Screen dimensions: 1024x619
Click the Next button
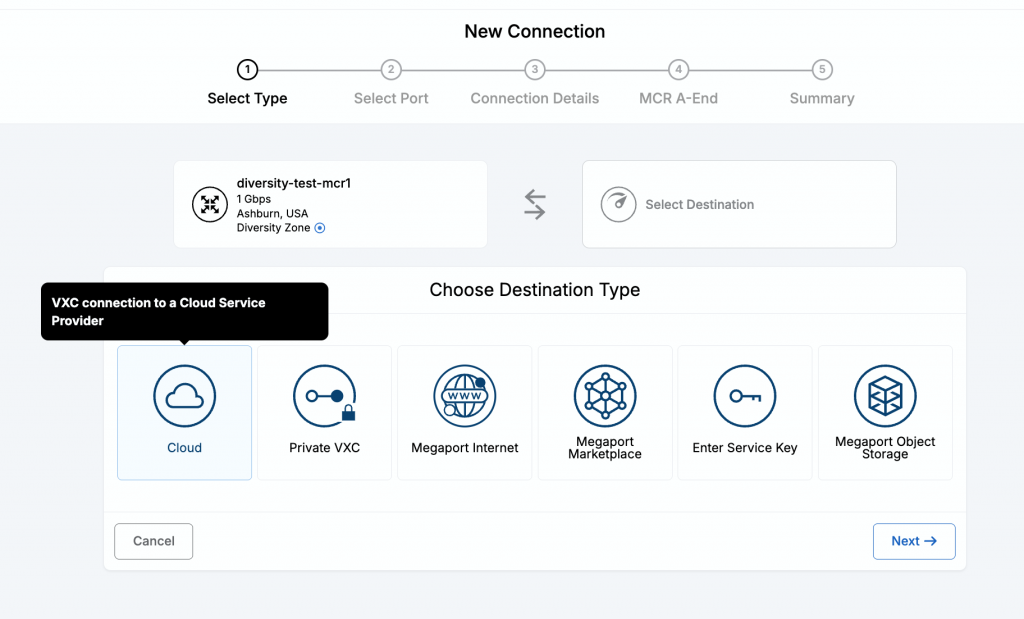(x=914, y=541)
